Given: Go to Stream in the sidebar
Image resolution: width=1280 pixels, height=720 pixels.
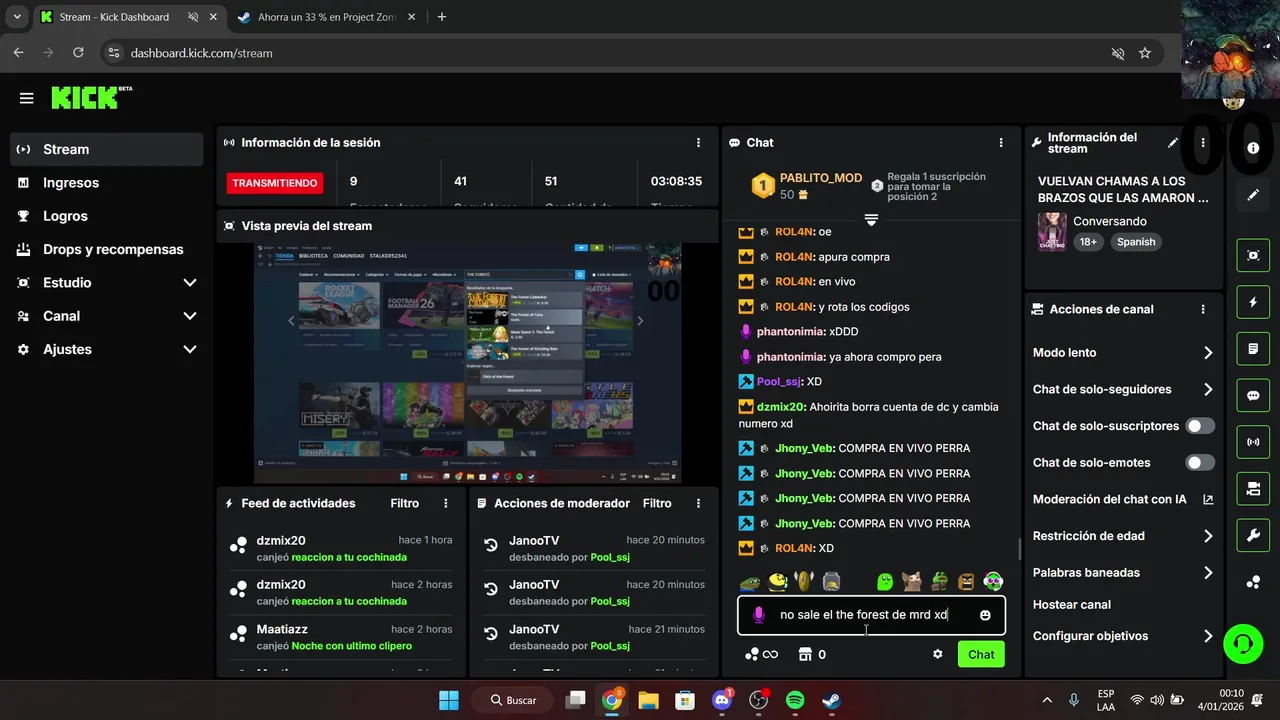Looking at the screenshot, I should pyautogui.click(x=107, y=149).
